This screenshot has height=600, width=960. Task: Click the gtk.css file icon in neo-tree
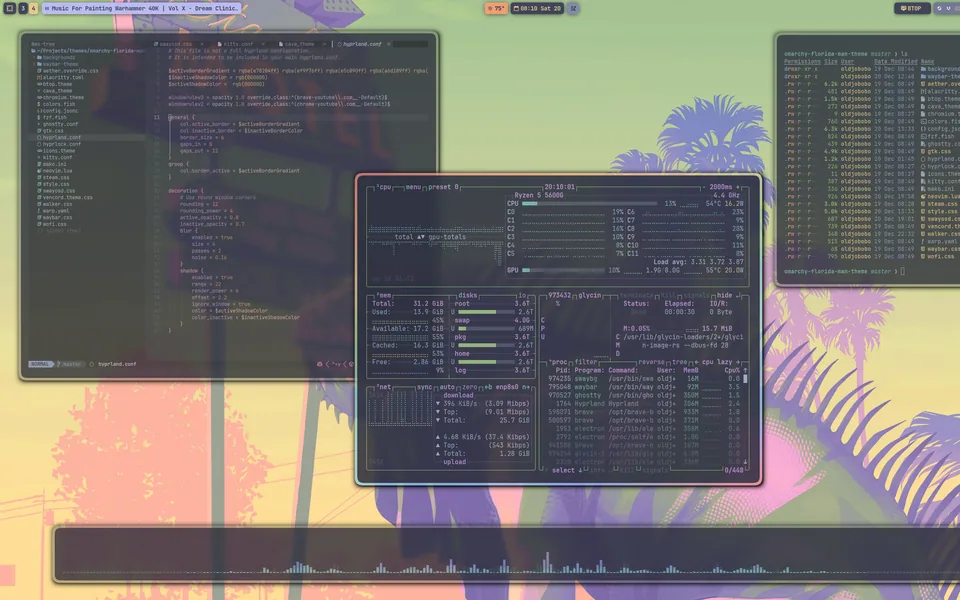[39, 131]
